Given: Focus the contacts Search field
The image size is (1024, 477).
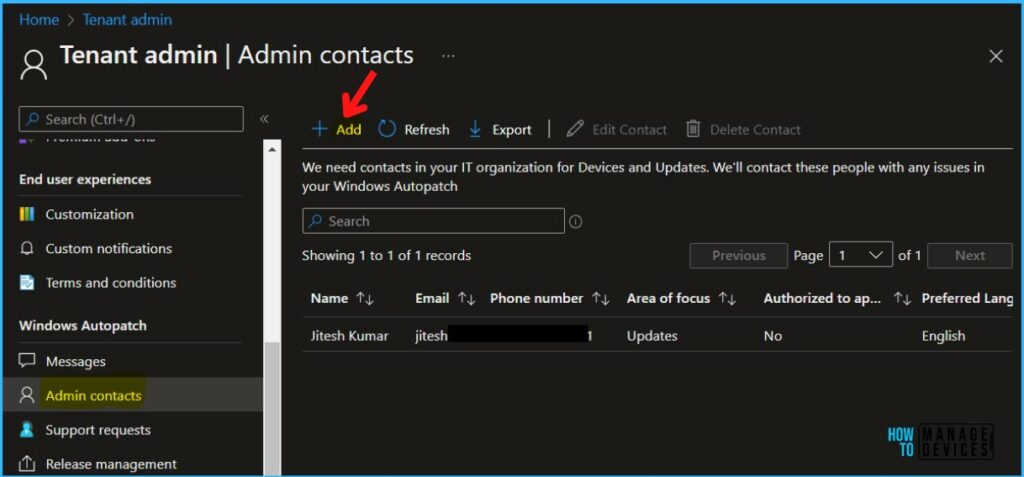Looking at the screenshot, I should point(434,221).
